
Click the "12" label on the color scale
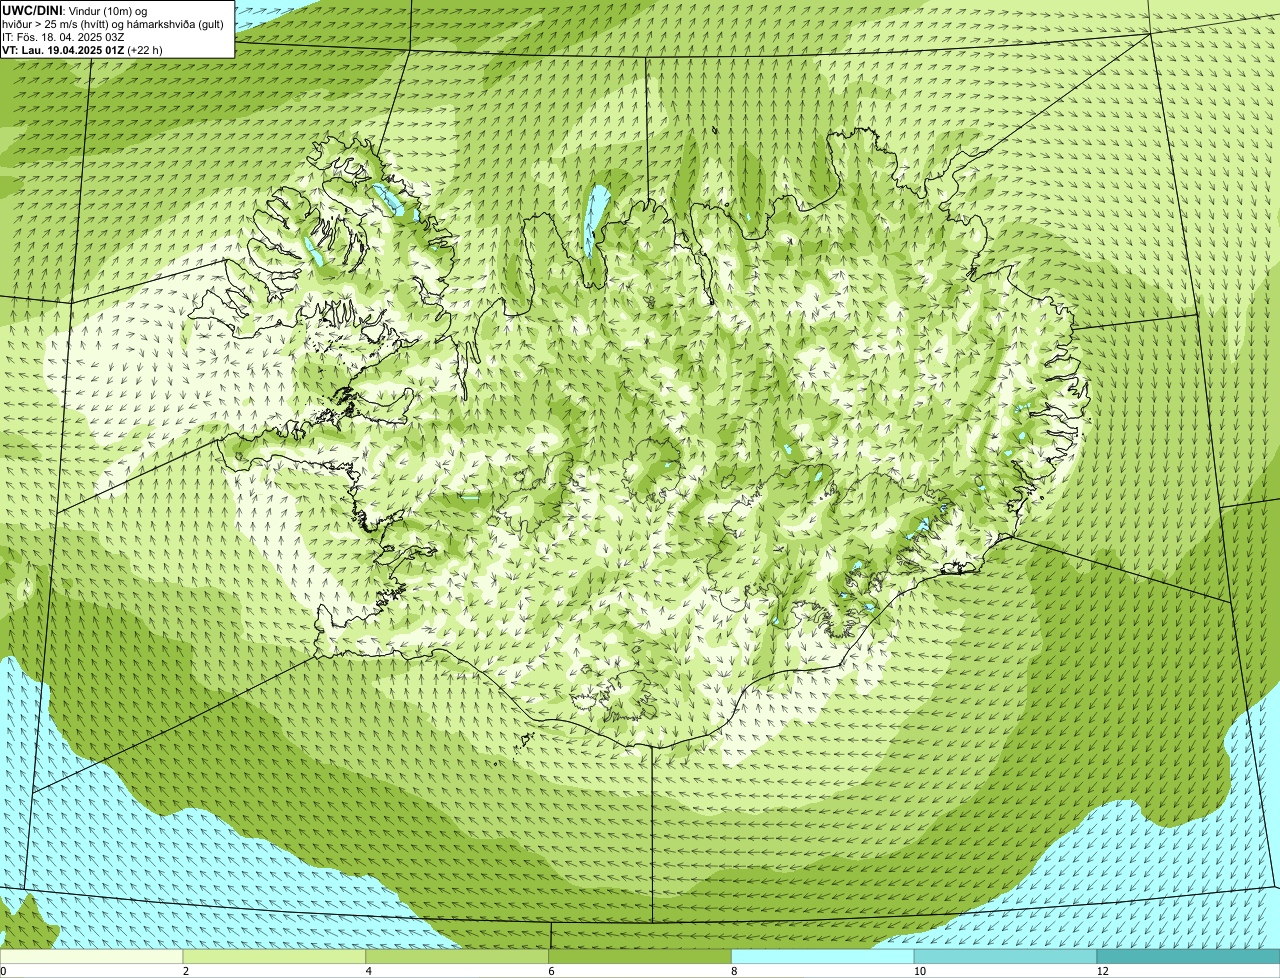1102,971
